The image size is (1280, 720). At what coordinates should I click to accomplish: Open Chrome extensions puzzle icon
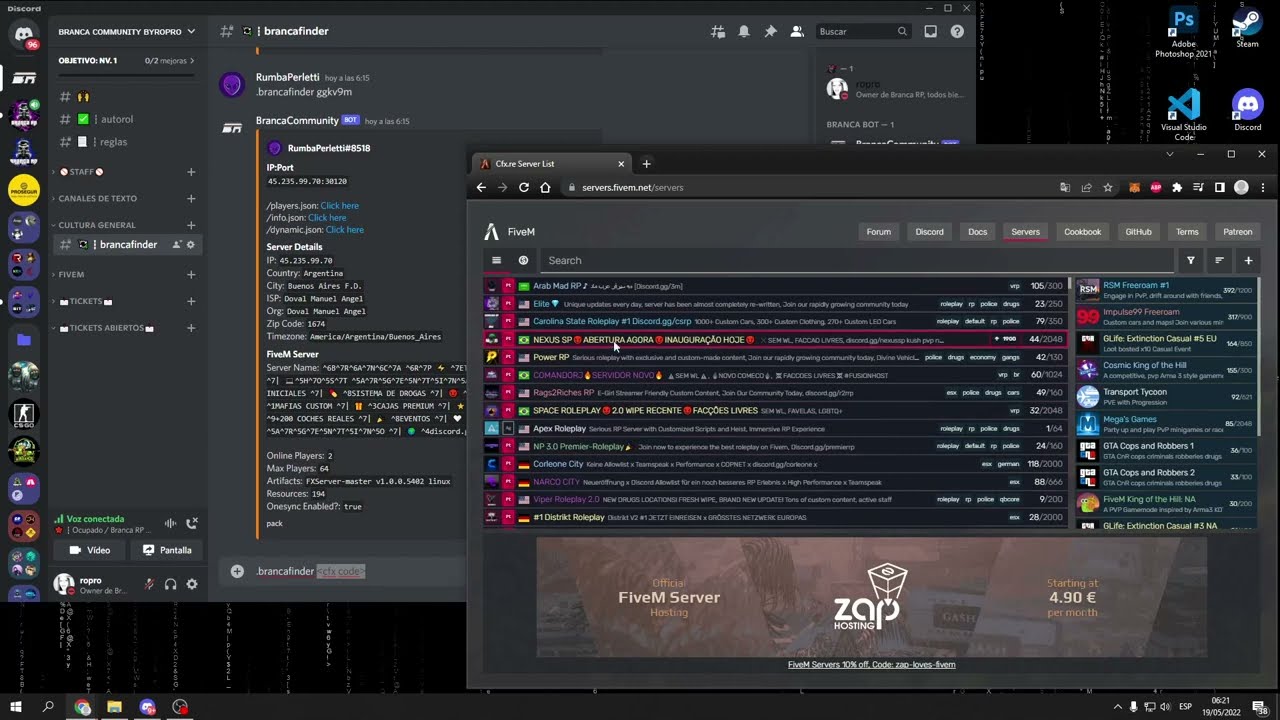point(1176,187)
